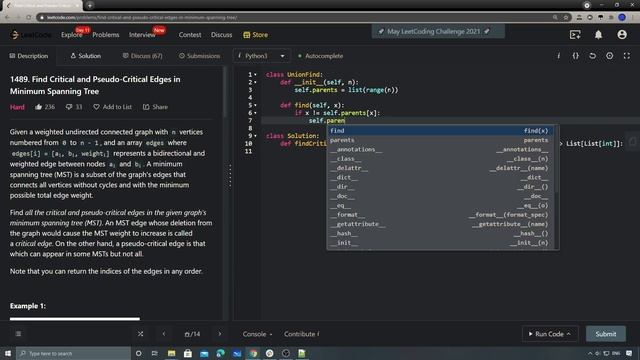Switch to the Solution tab

86,56
